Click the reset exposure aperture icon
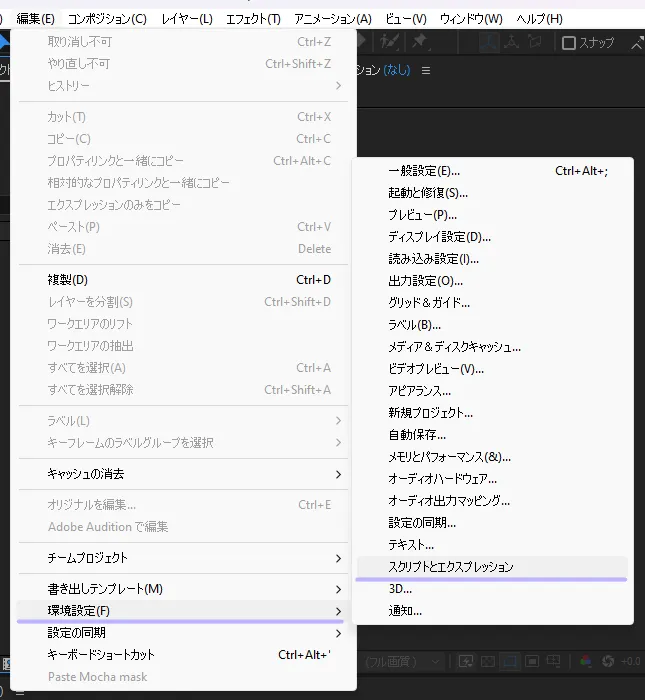The image size is (645, 700). coord(608,661)
